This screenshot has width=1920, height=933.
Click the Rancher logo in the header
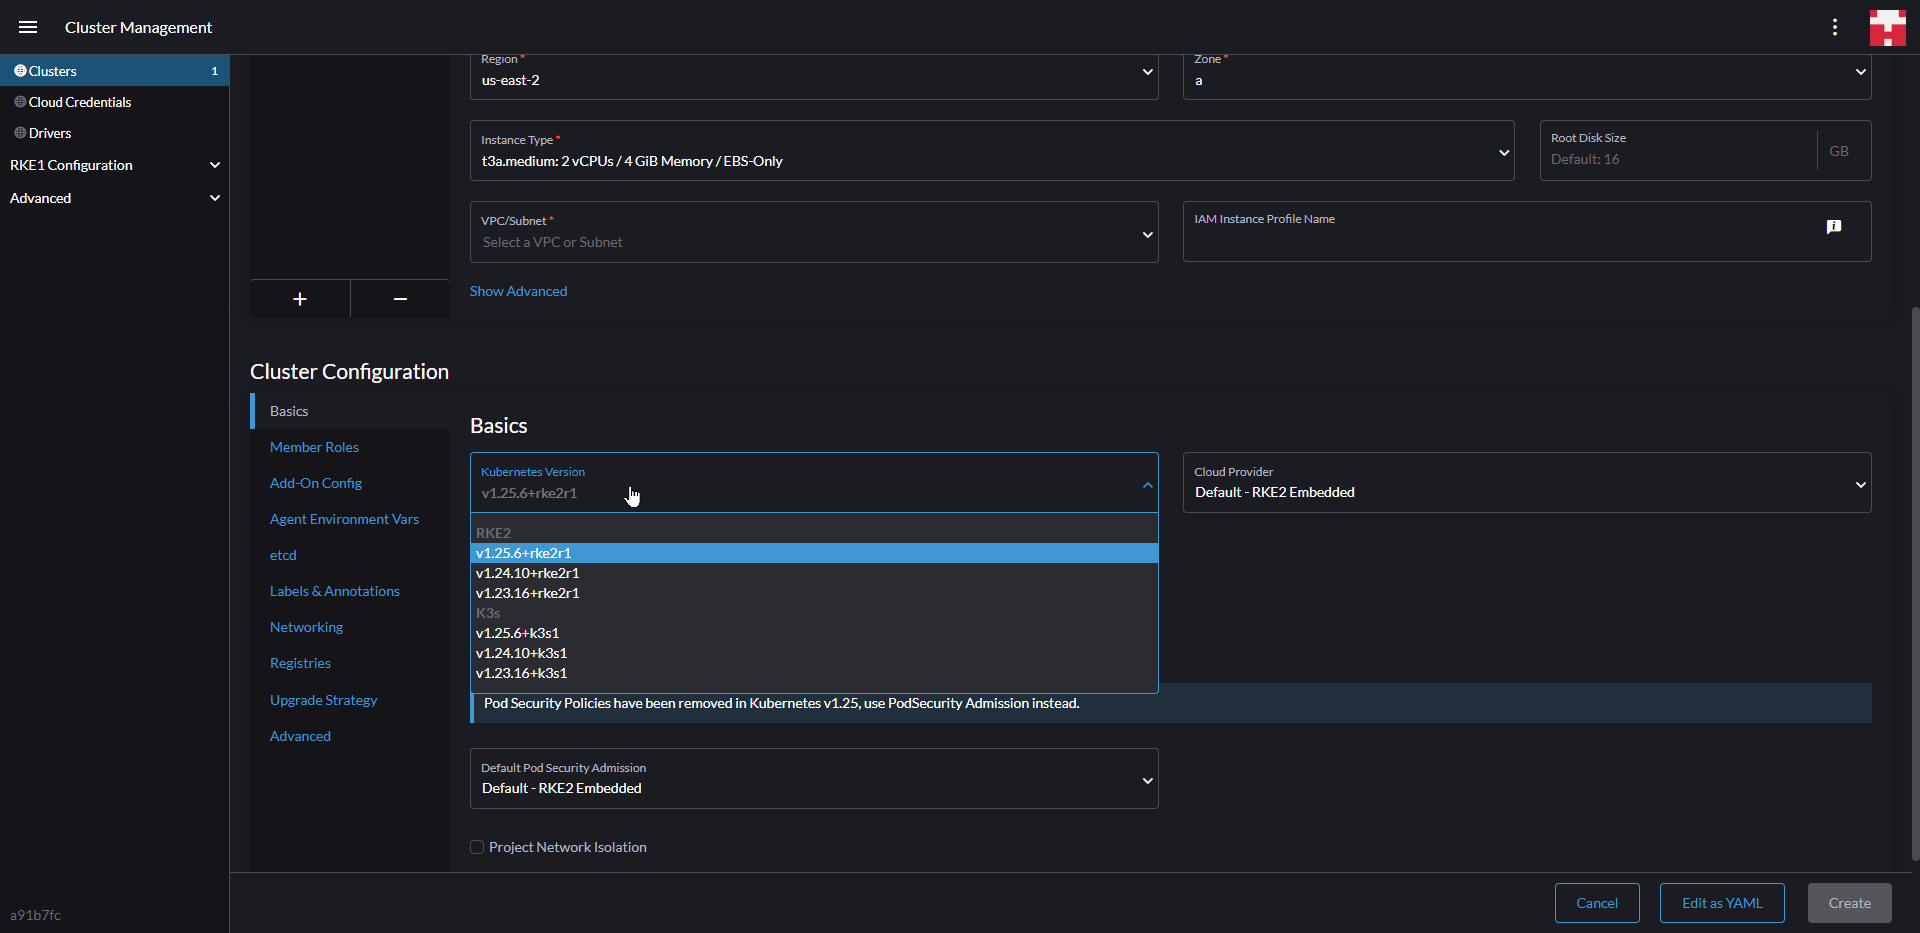pyautogui.click(x=1887, y=27)
